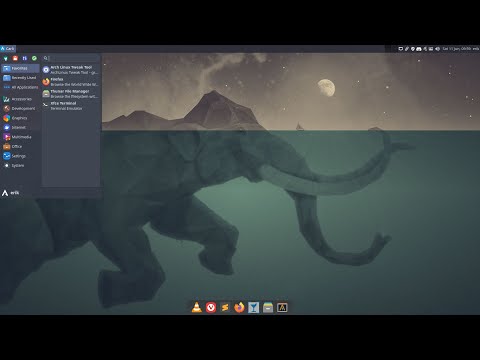Launch Thunar File Manager from favorites

coord(71,94)
